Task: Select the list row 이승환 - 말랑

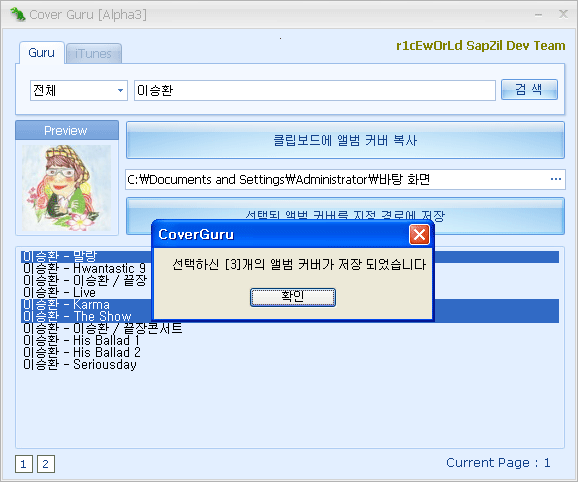Action: tap(290, 256)
